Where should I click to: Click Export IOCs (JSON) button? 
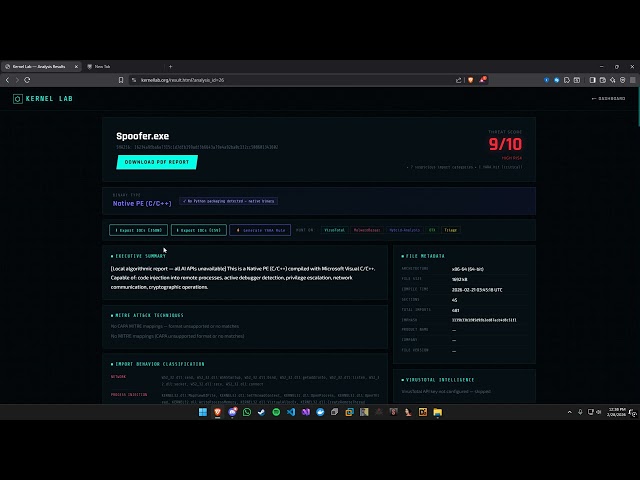[138, 230]
